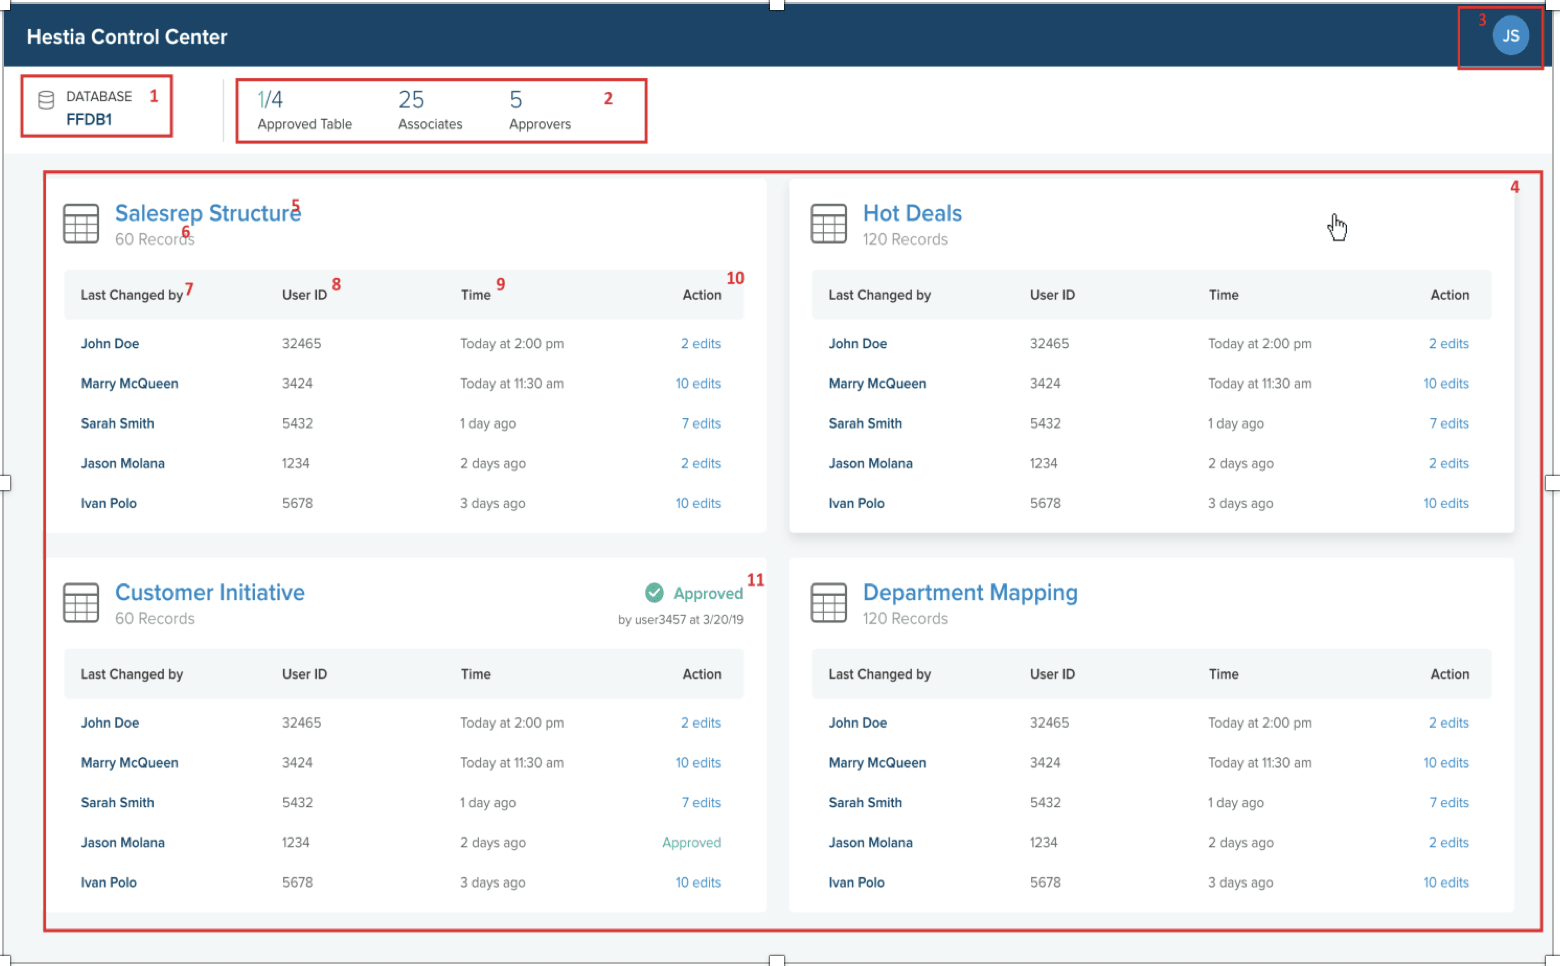1560x966 pixels.
Task: Select the FFDB1 database name
Action: [89, 119]
